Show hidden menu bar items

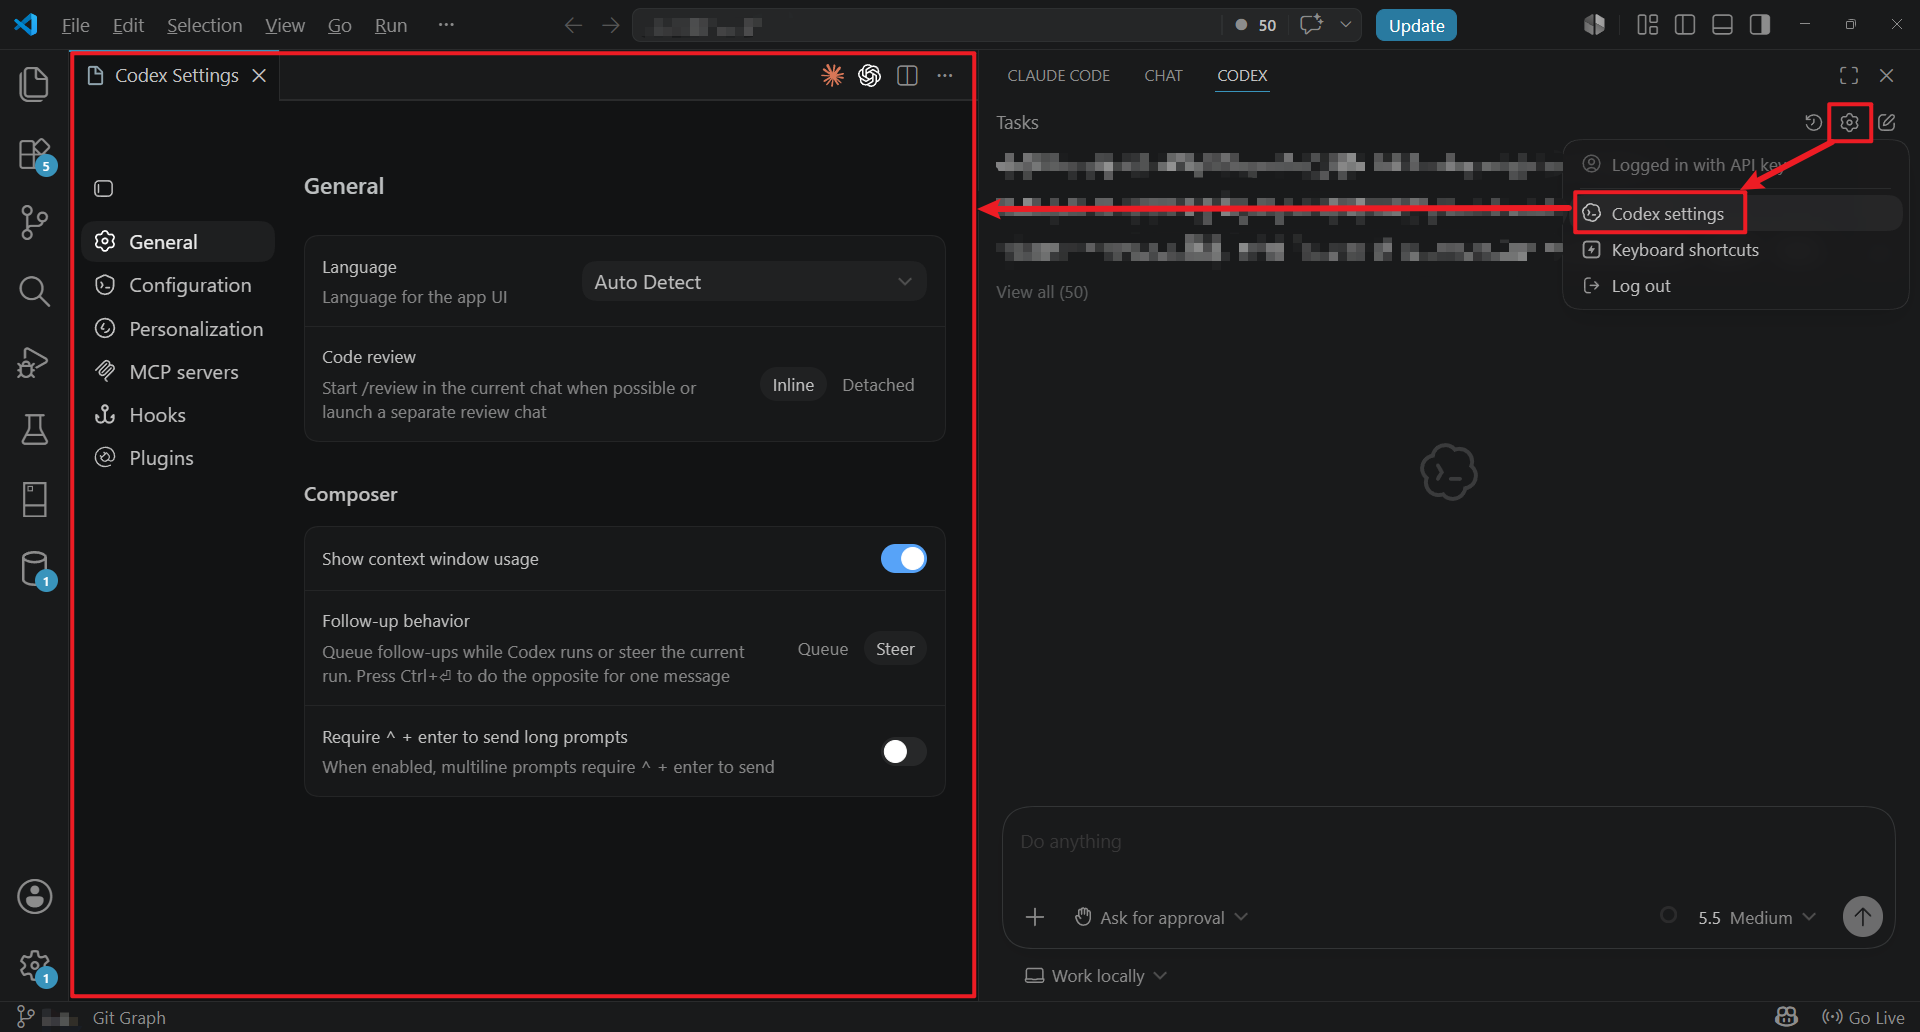446,25
